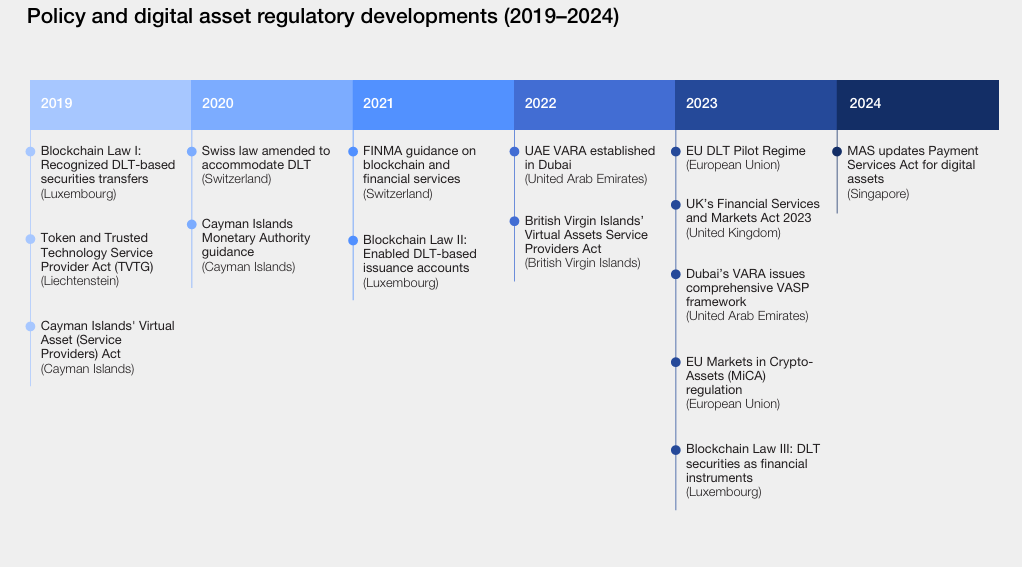Click the dot beside British Virgin Islands' Act
1022x567 pixels.
514,222
